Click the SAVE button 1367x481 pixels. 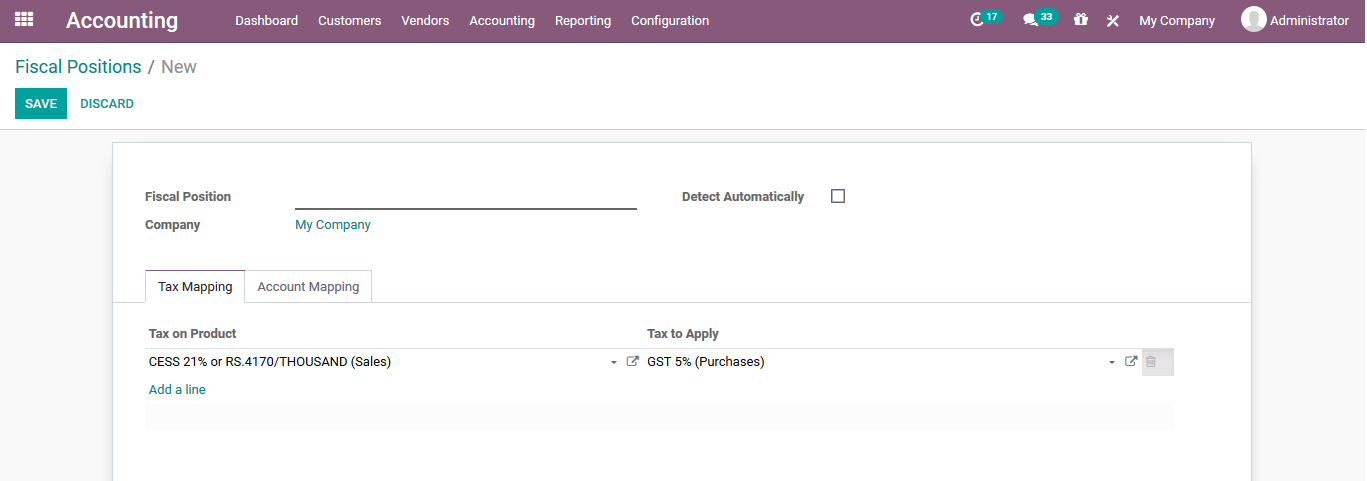[x=41, y=104]
